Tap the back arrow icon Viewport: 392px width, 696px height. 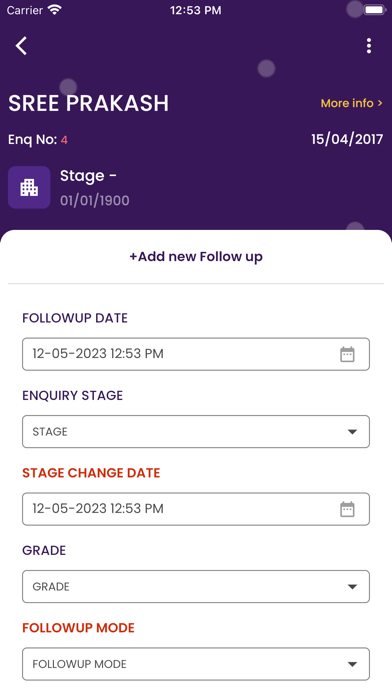pos(21,46)
